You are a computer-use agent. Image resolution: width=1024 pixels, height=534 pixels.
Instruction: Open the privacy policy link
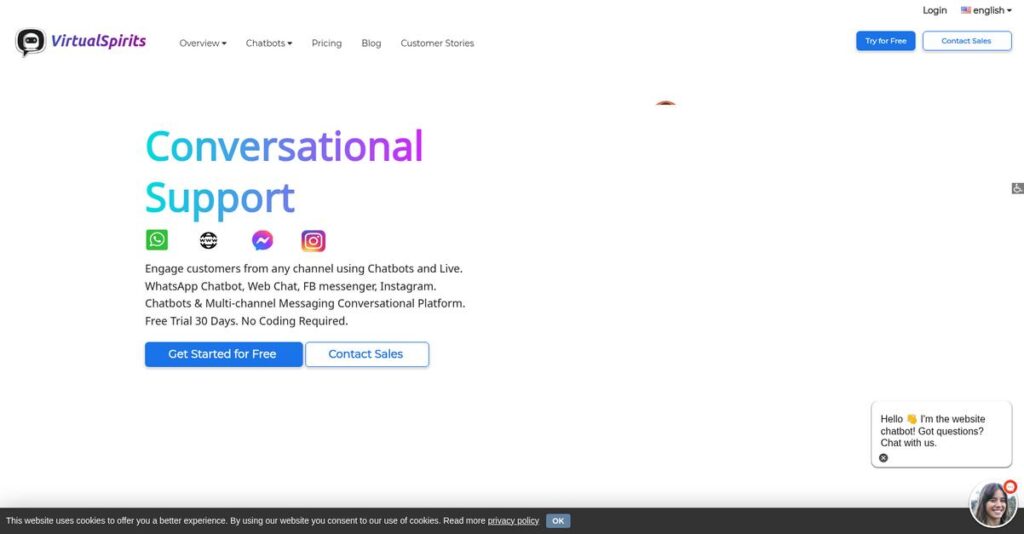tap(513, 521)
